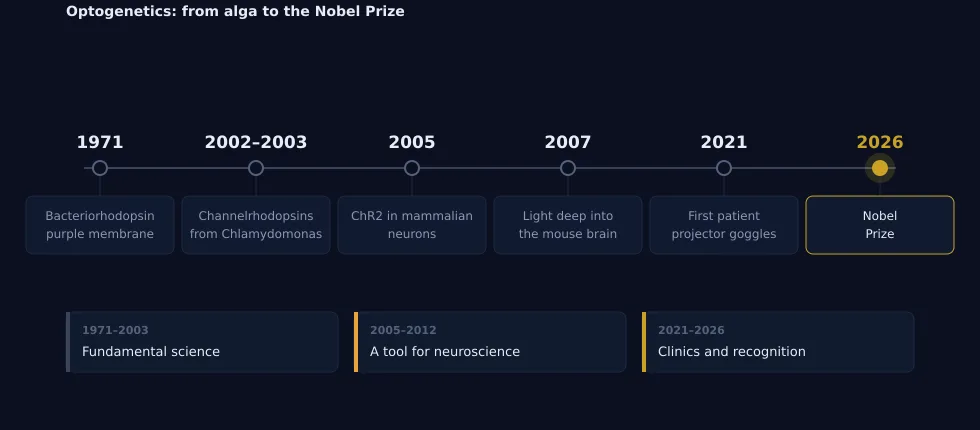Screen dimensions: 980x430
Task: Open the Channelrhodopsins from Chlamydomonas card
Action: click(x=256, y=225)
